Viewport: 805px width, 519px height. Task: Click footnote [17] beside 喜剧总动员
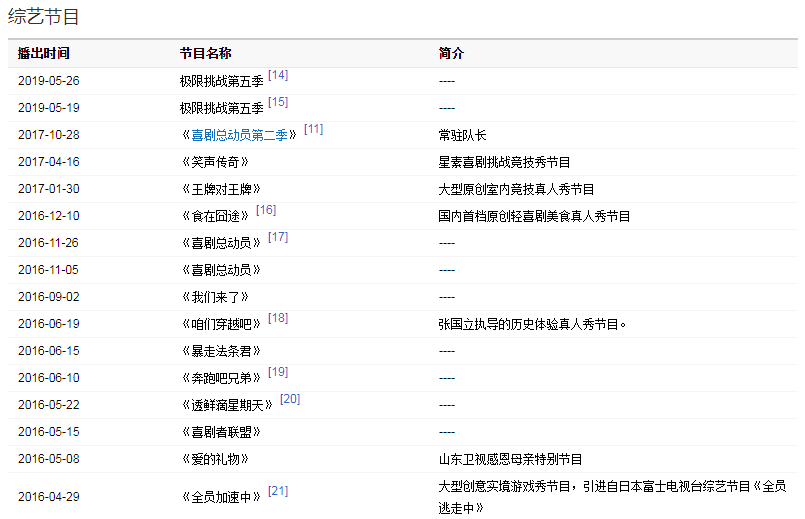pyautogui.click(x=278, y=237)
